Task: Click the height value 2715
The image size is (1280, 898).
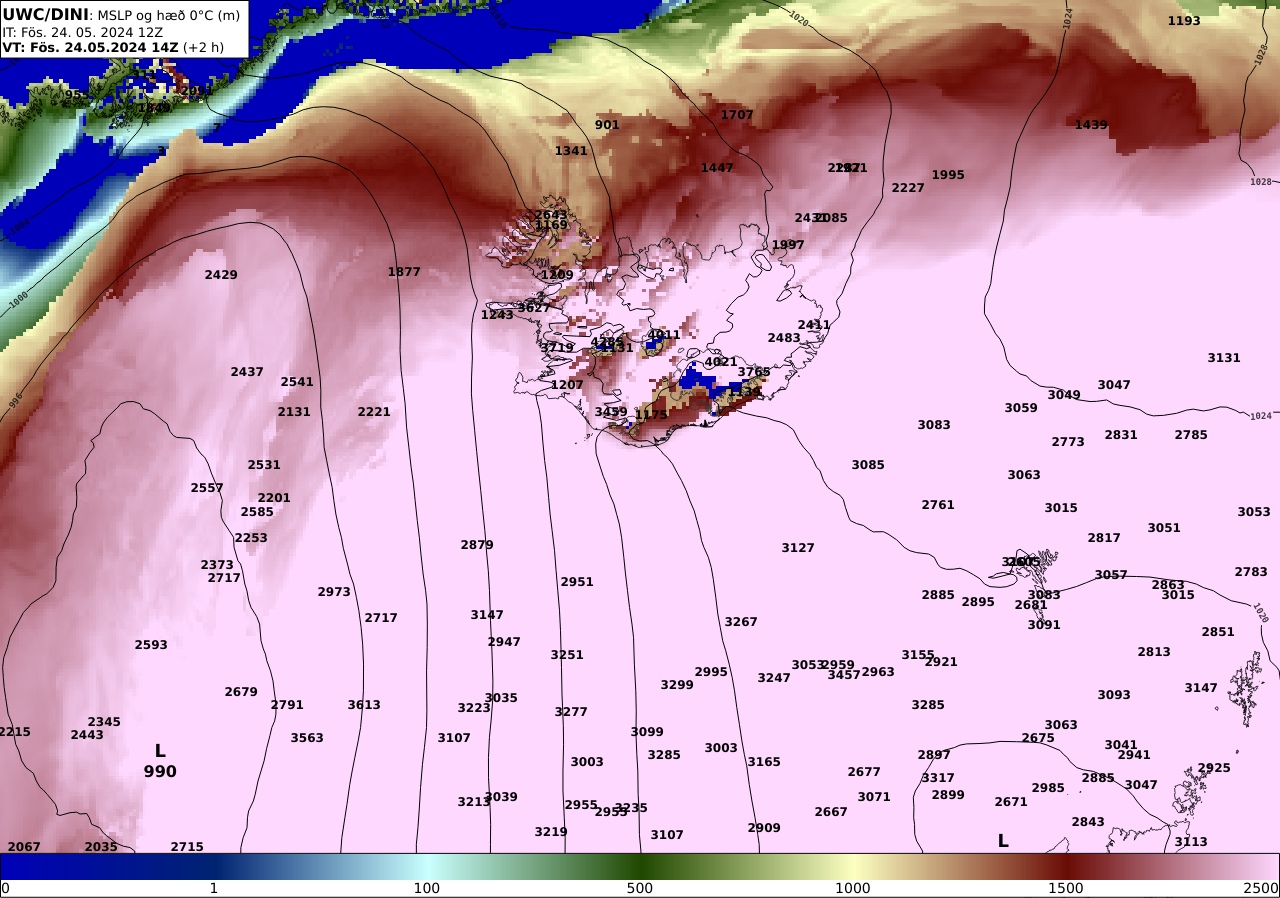Action: coord(187,847)
